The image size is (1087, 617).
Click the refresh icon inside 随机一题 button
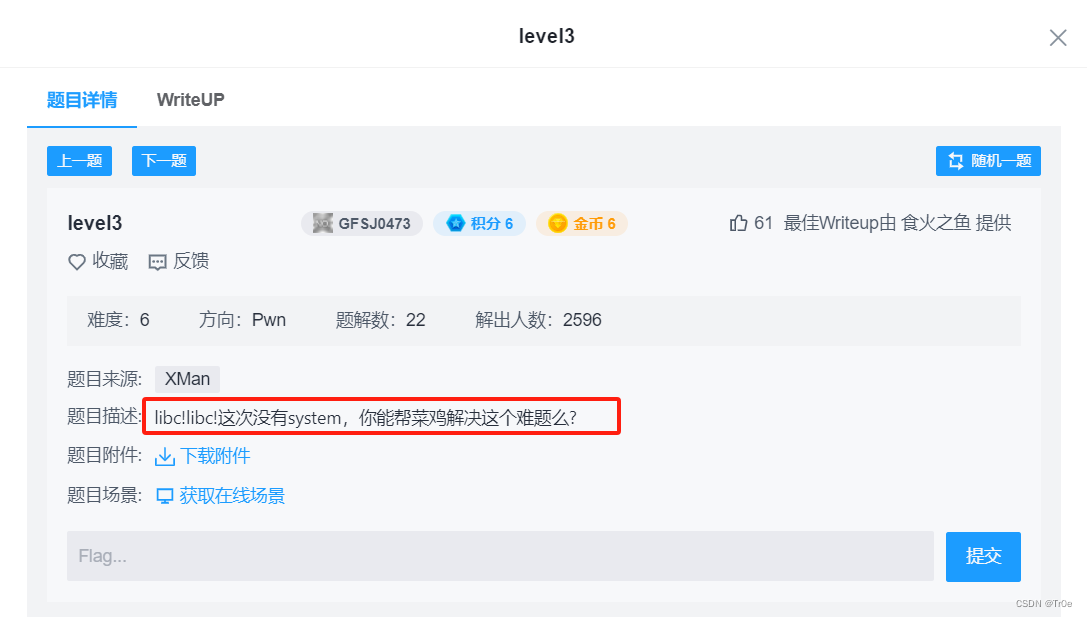click(955, 160)
